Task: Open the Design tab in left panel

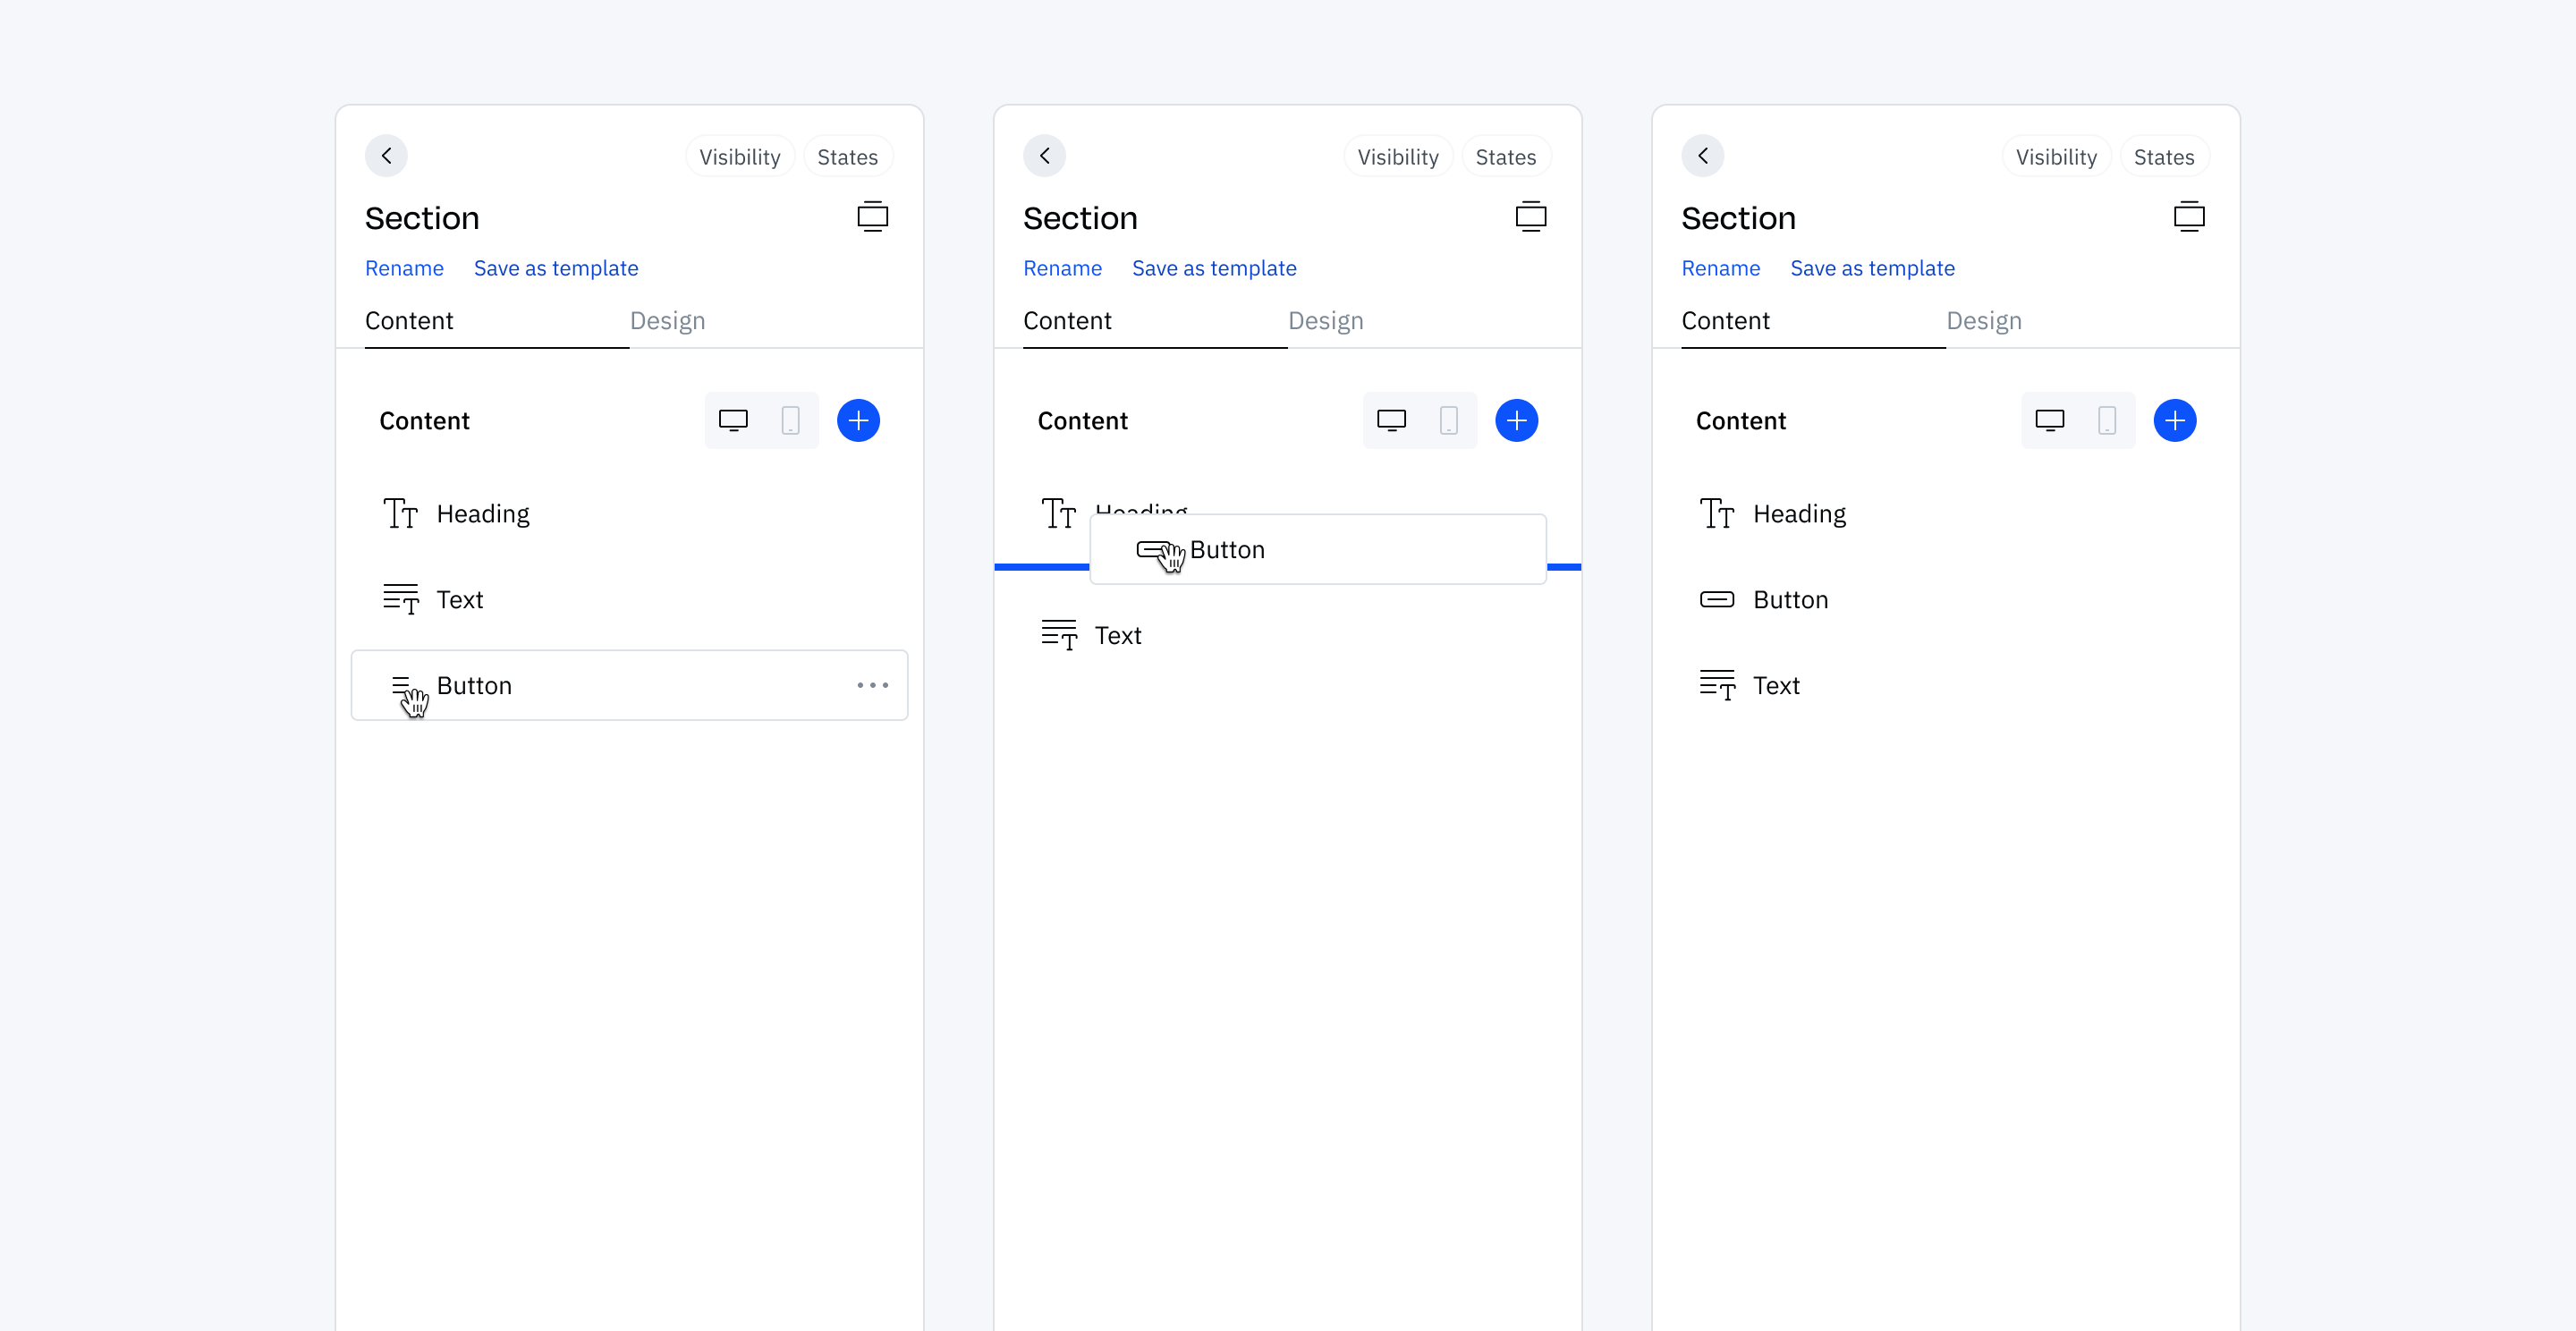Action: pyautogui.click(x=667, y=321)
